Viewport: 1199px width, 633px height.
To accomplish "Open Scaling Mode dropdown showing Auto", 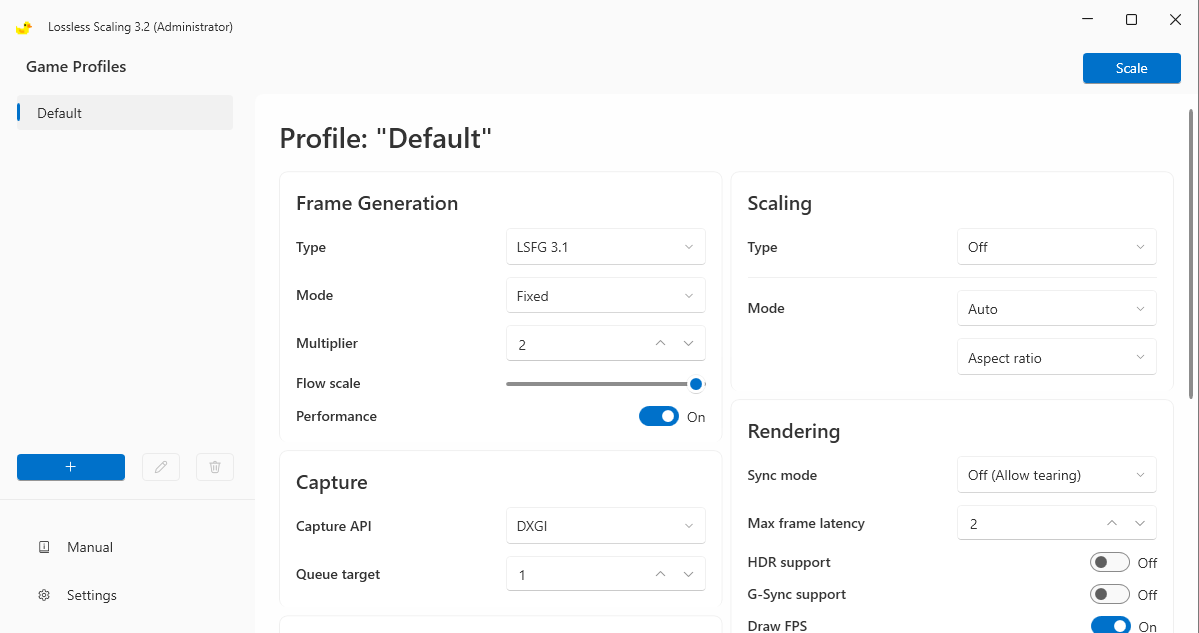I will click(x=1057, y=309).
